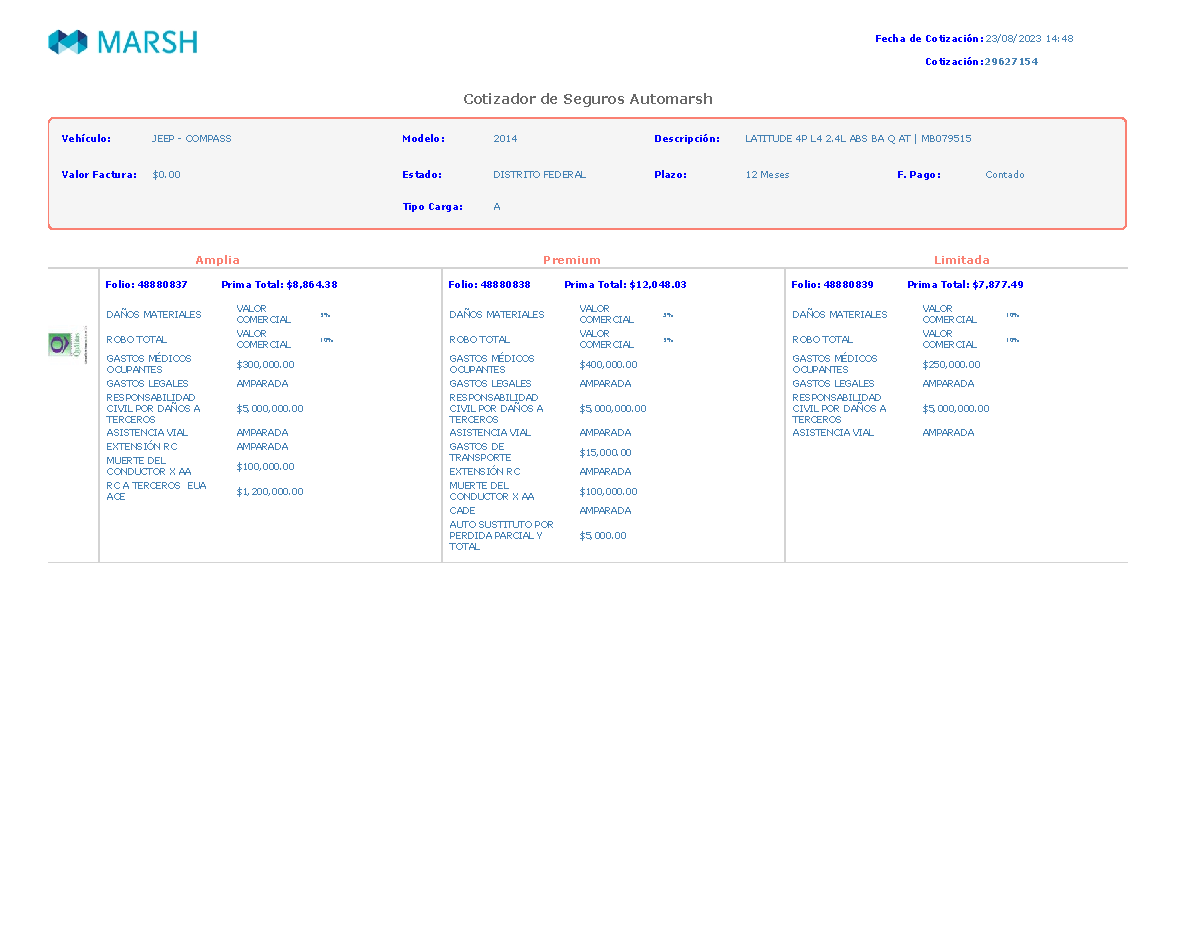
Task: Click Prima Total $8,864.38
Action: (279, 285)
